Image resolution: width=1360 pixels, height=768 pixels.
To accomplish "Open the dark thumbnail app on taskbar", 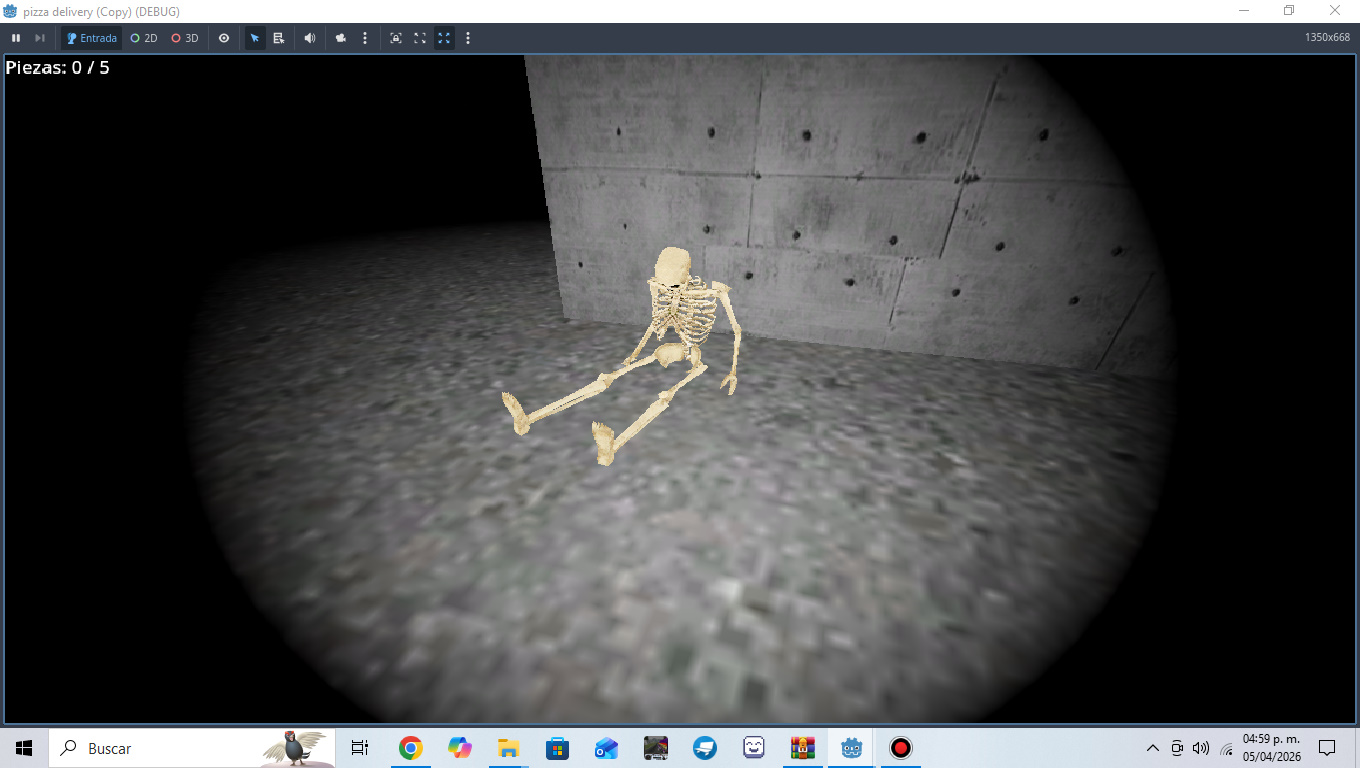I will click(655, 748).
